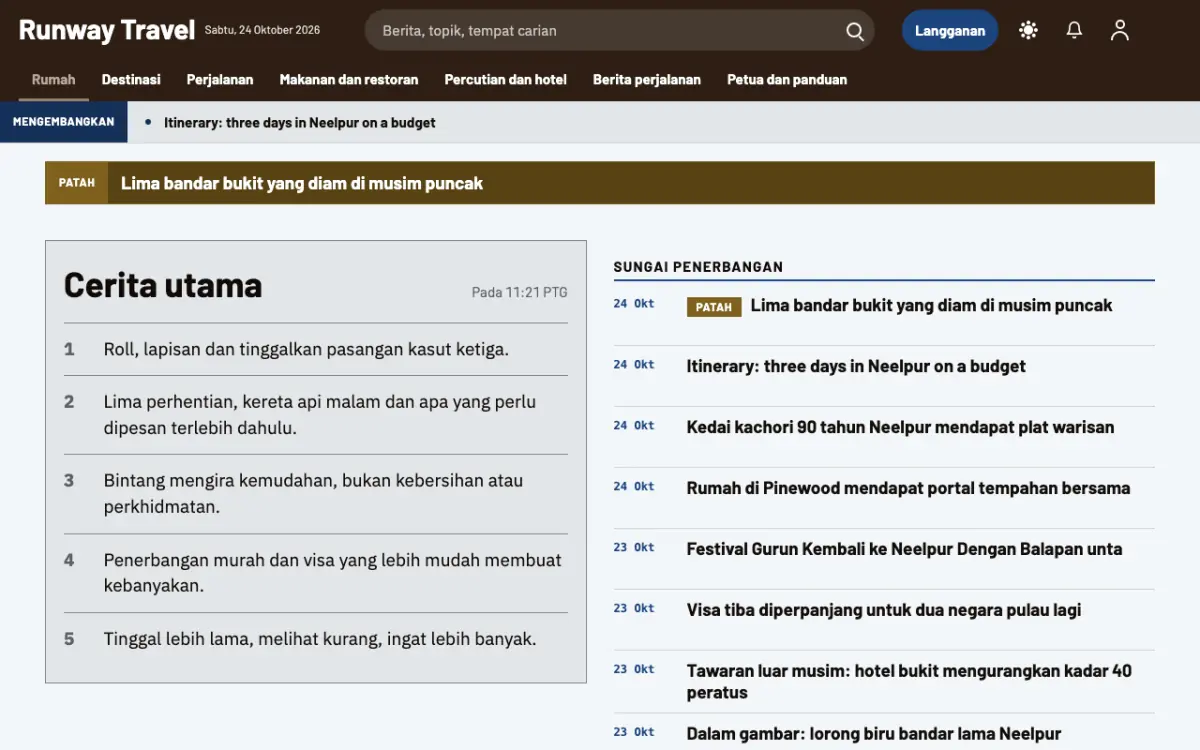1200x750 pixels.
Task: Select the Rumah navigation tab
Action: [x=53, y=80]
